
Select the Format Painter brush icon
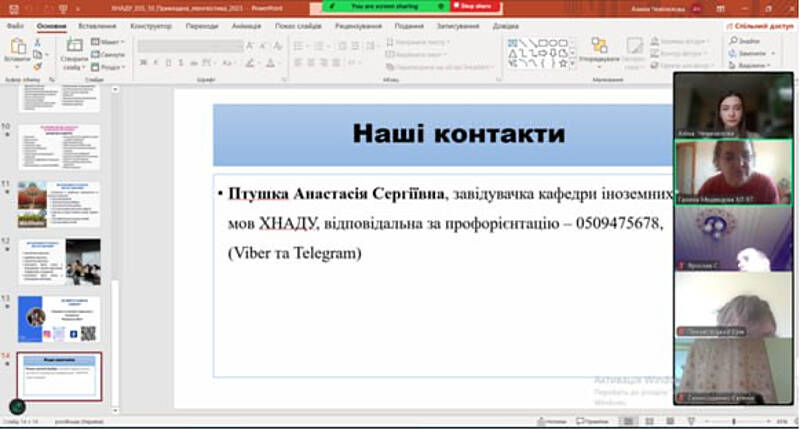click(x=37, y=66)
